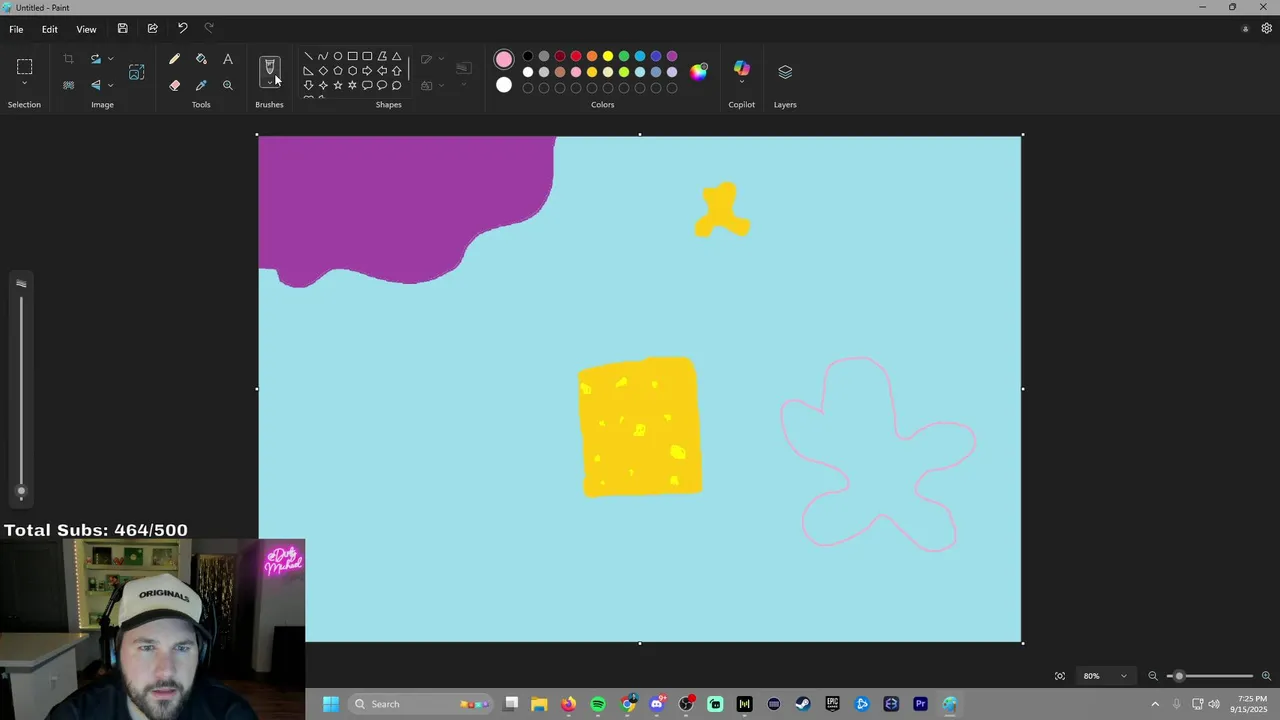Viewport: 1280px width, 720px height.
Task: Pick the brown color swatch
Action: (560, 72)
